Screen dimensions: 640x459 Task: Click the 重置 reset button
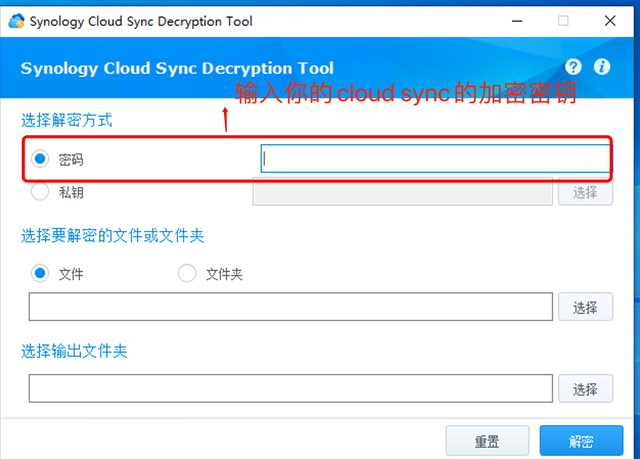[487, 441]
